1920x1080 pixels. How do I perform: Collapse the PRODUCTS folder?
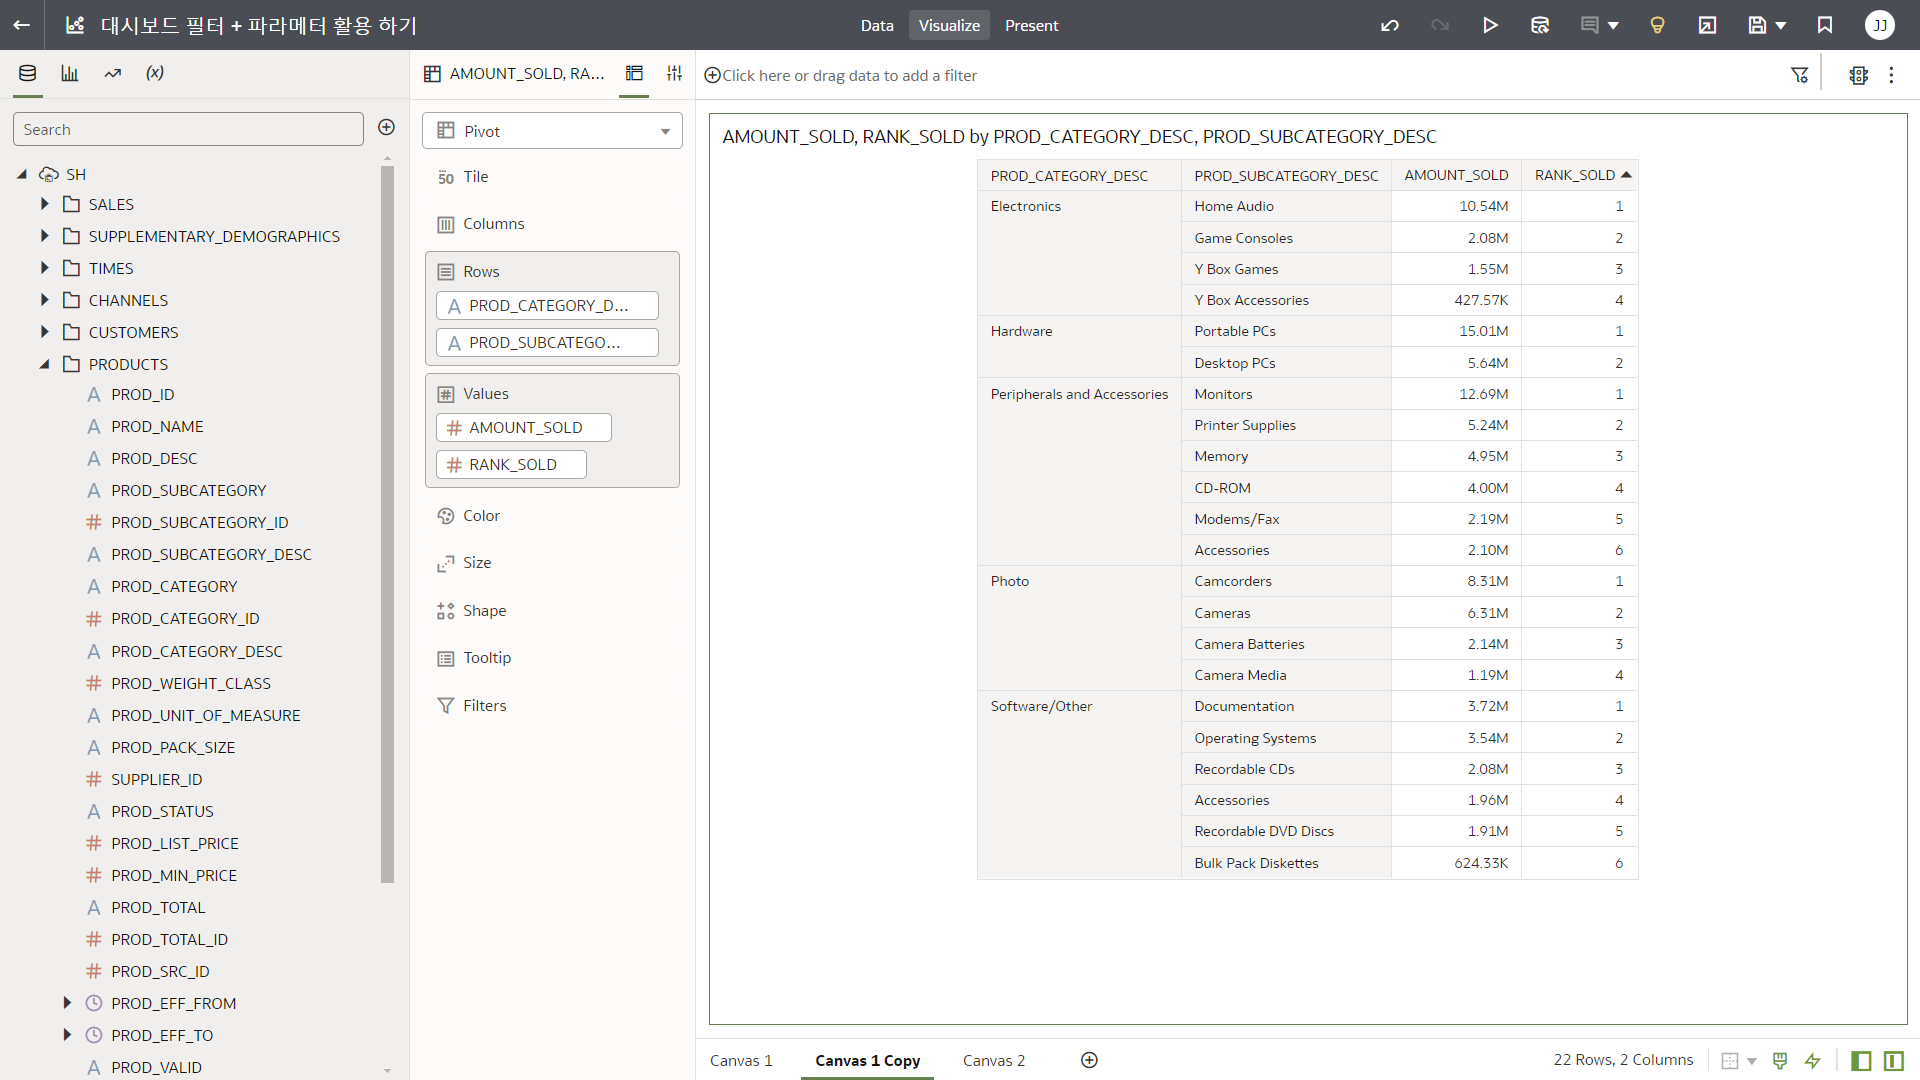point(44,364)
